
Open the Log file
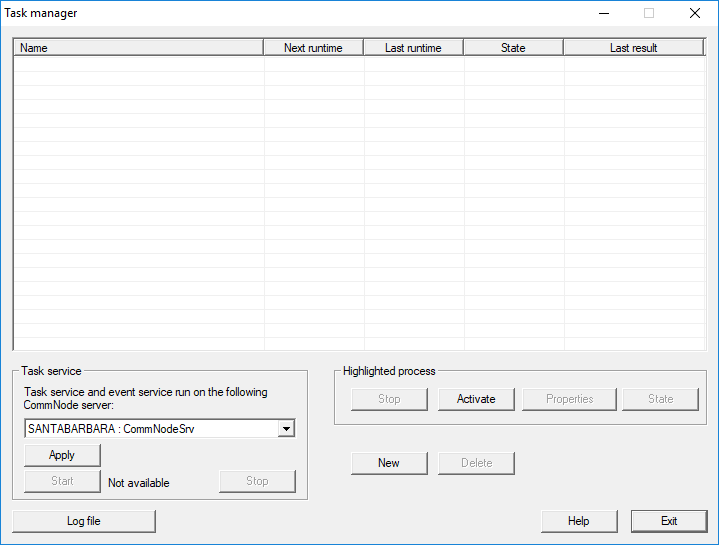pos(84,521)
